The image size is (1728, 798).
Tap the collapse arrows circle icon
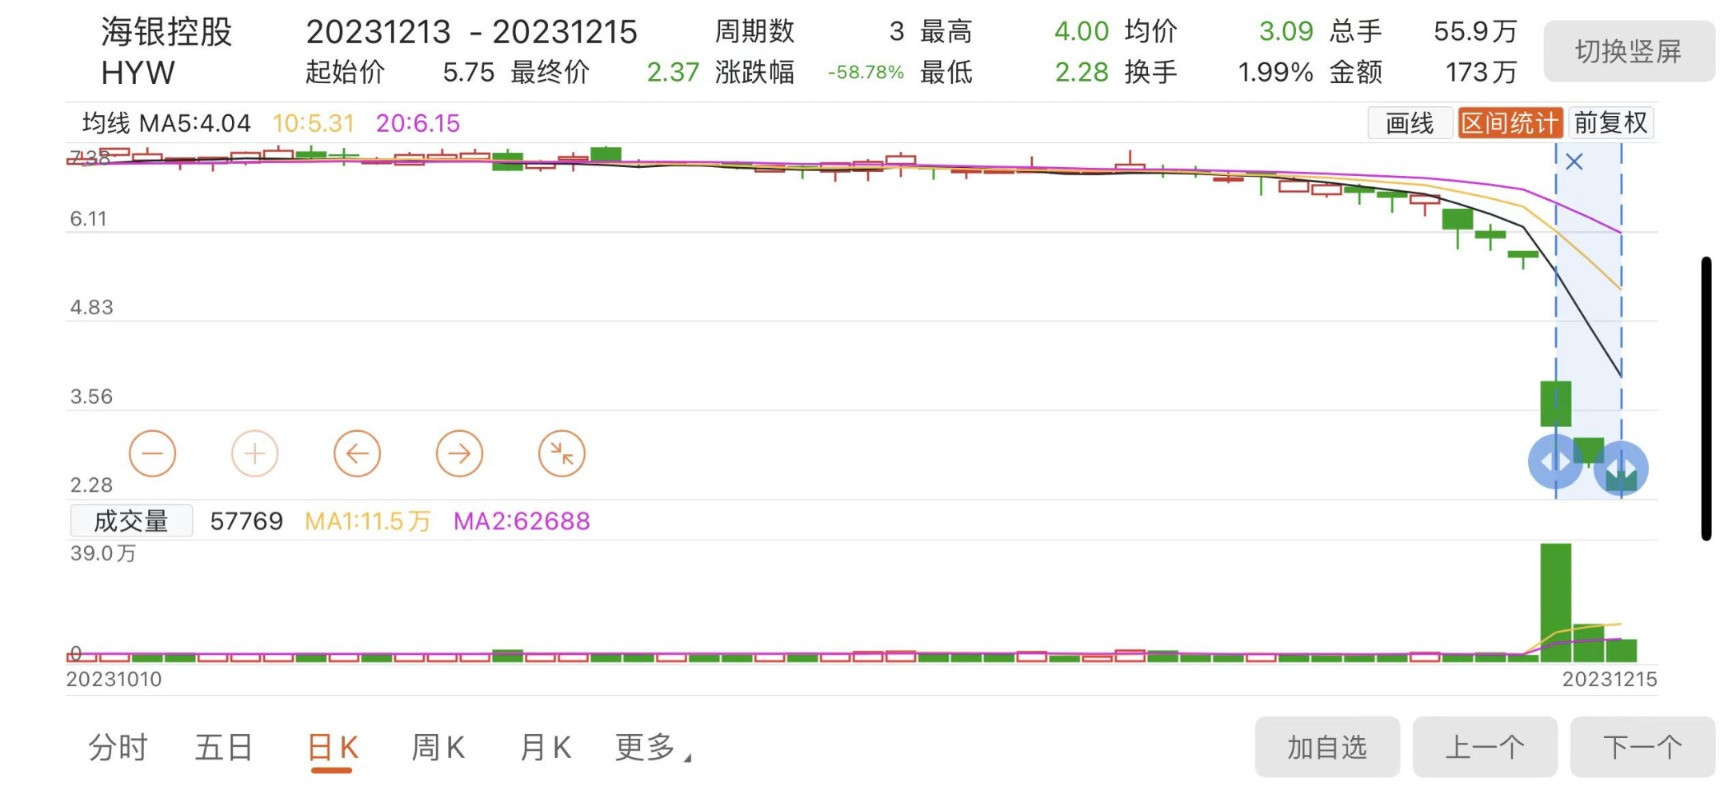[562, 454]
